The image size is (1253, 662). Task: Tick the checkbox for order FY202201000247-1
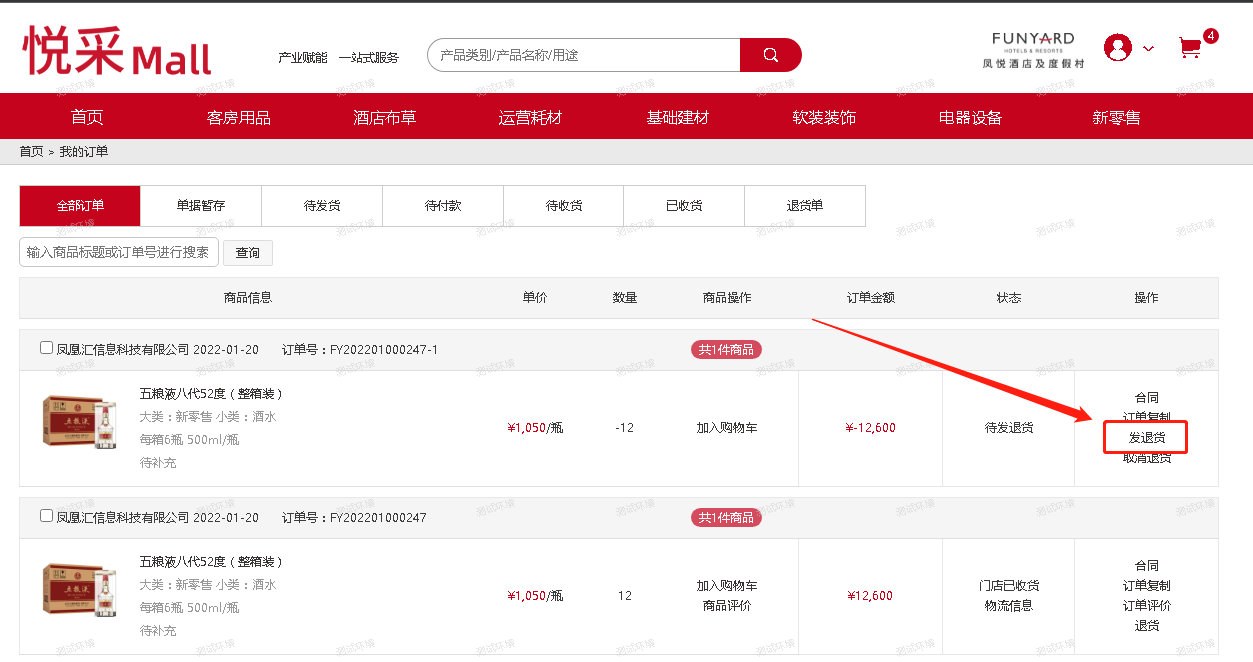pyautogui.click(x=46, y=348)
